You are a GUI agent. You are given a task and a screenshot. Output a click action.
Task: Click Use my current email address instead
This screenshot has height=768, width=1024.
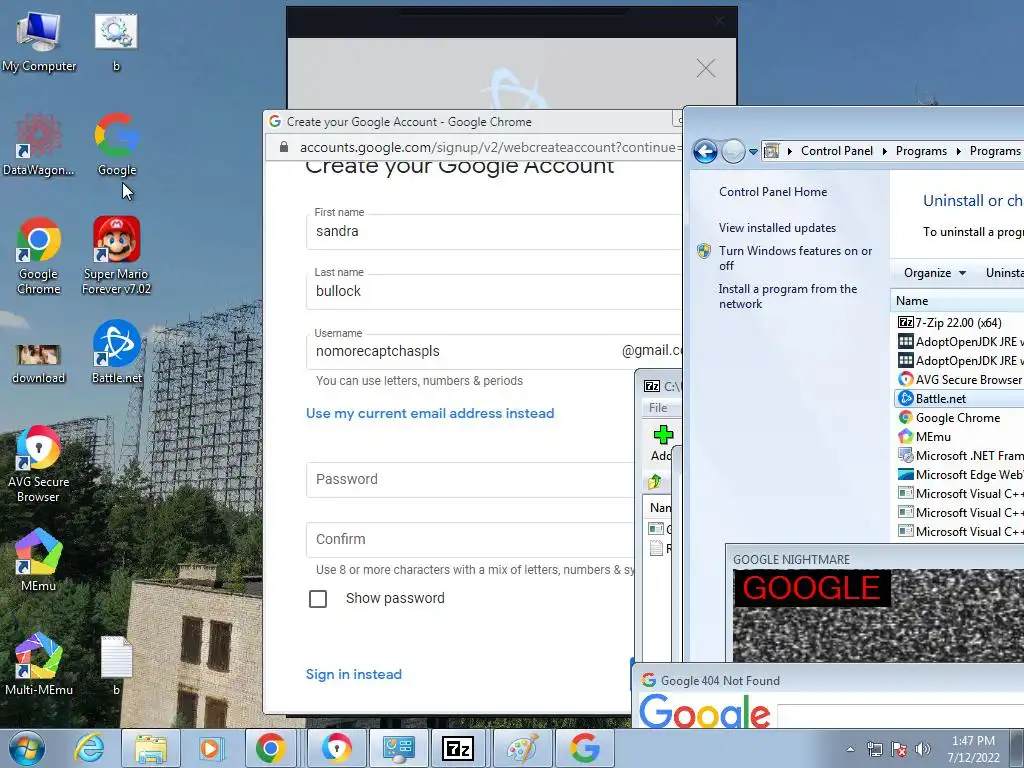(x=430, y=413)
